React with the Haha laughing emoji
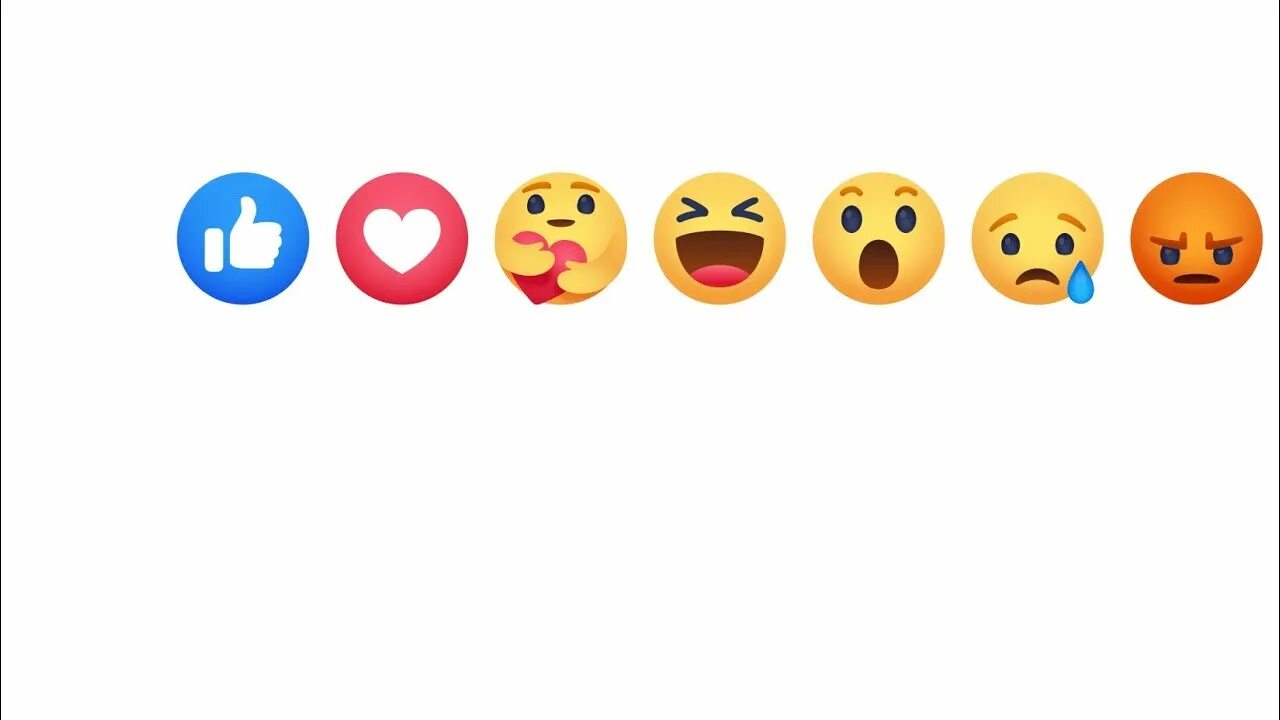1280x720 pixels. pyautogui.click(x=720, y=238)
